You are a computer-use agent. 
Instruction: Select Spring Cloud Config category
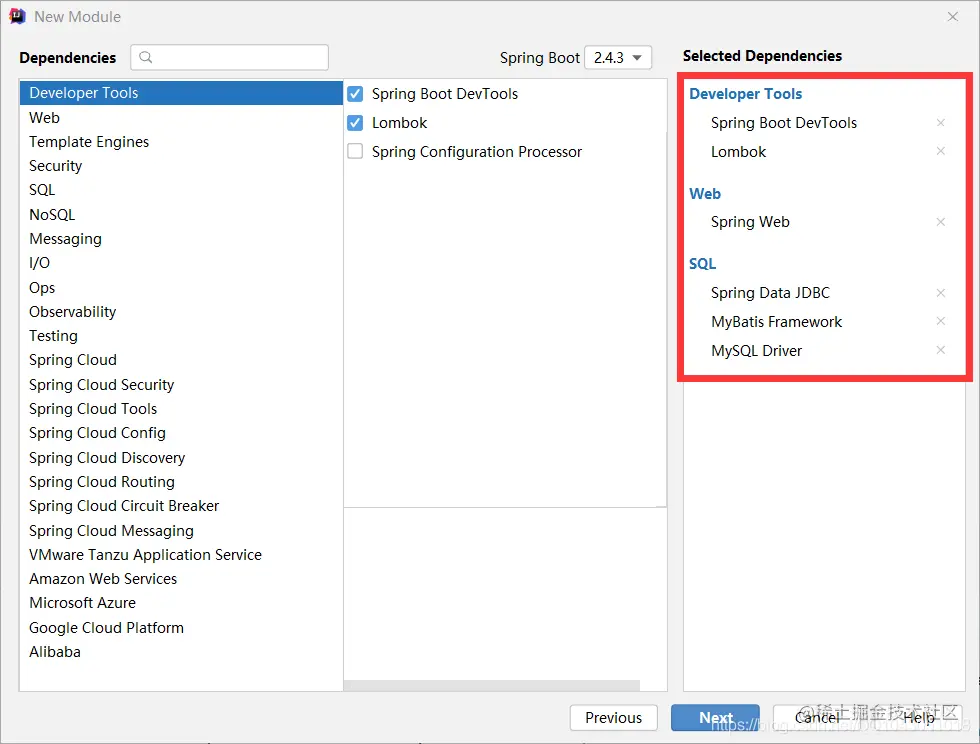pos(181,433)
